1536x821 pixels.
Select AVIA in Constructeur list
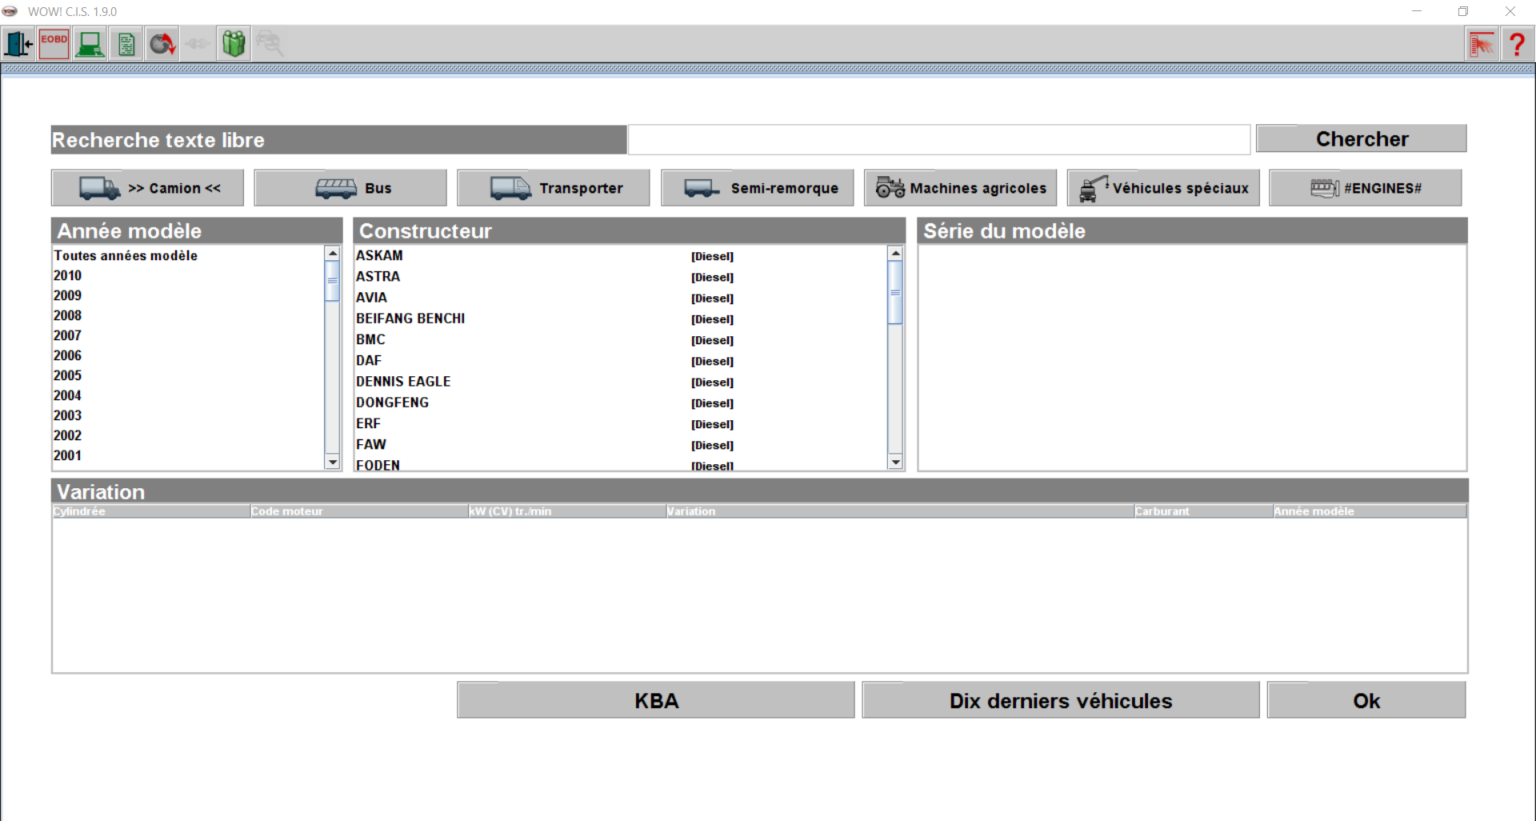pos(620,298)
